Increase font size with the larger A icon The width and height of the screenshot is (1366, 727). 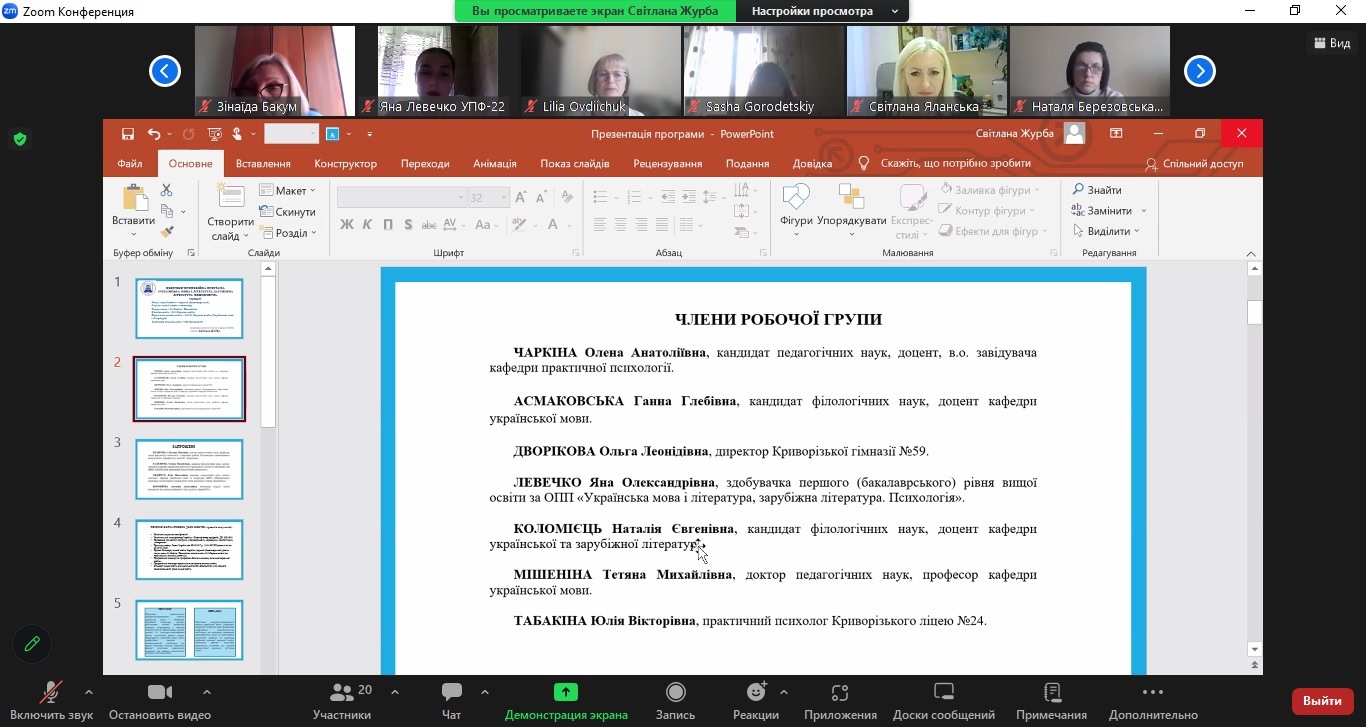coord(521,198)
